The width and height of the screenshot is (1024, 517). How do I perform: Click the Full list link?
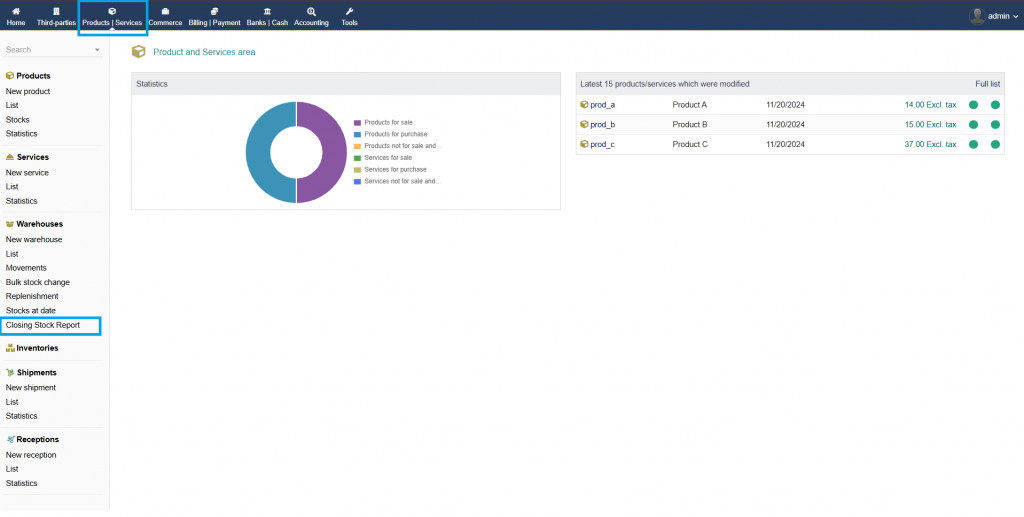(x=987, y=84)
